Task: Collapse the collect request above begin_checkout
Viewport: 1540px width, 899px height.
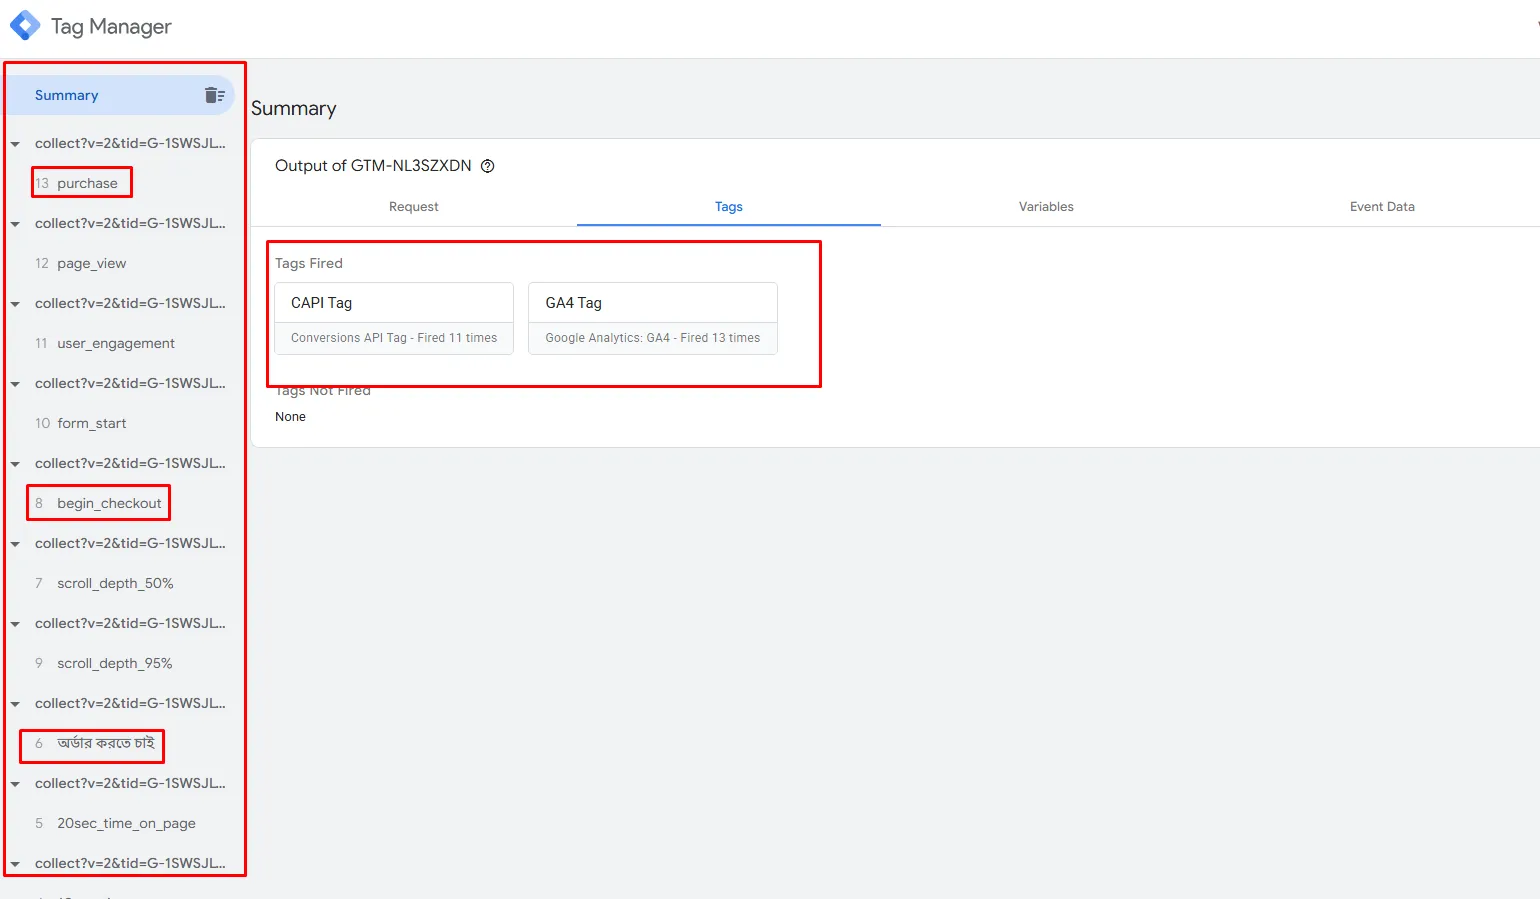Action: (15, 464)
